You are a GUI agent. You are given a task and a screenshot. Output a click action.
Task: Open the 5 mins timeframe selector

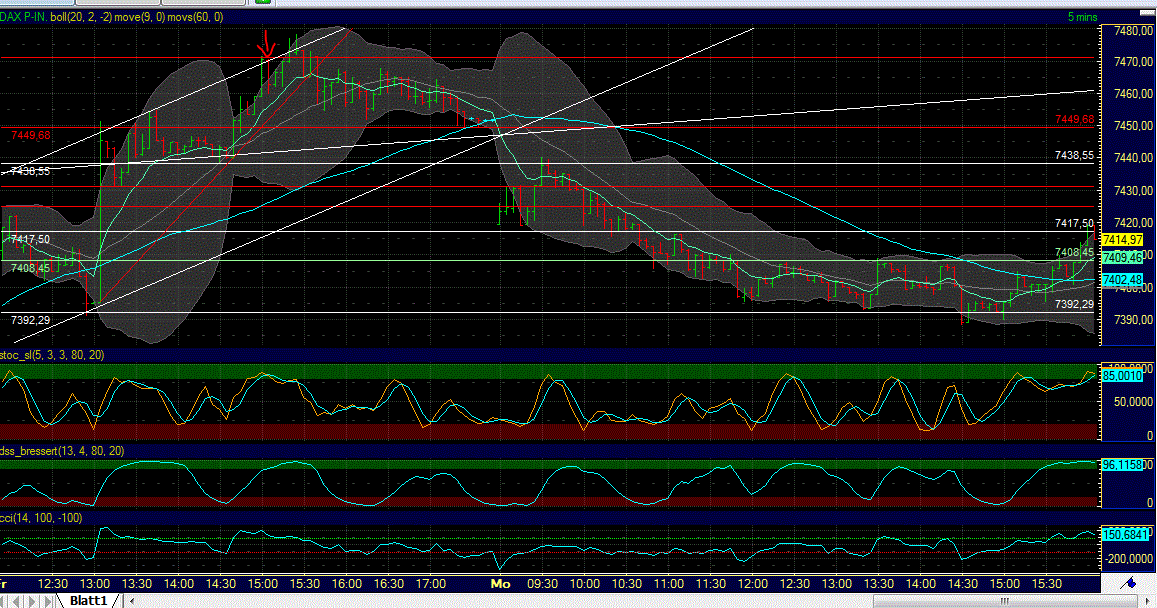coord(1084,17)
